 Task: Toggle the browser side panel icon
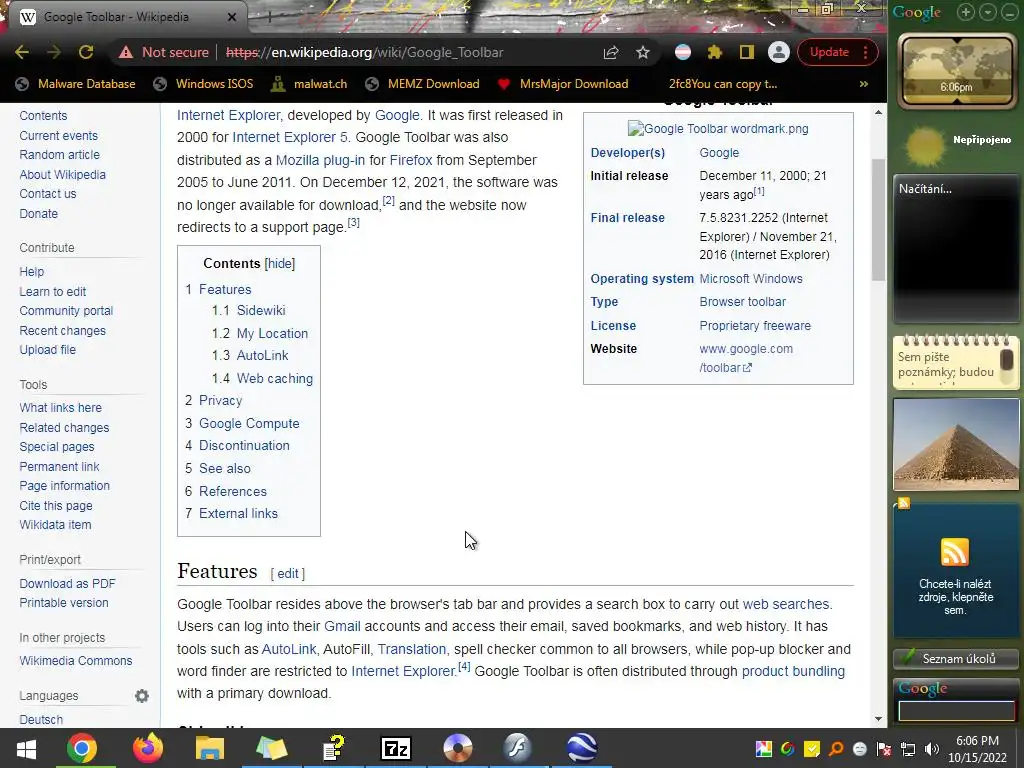tap(746, 52)
